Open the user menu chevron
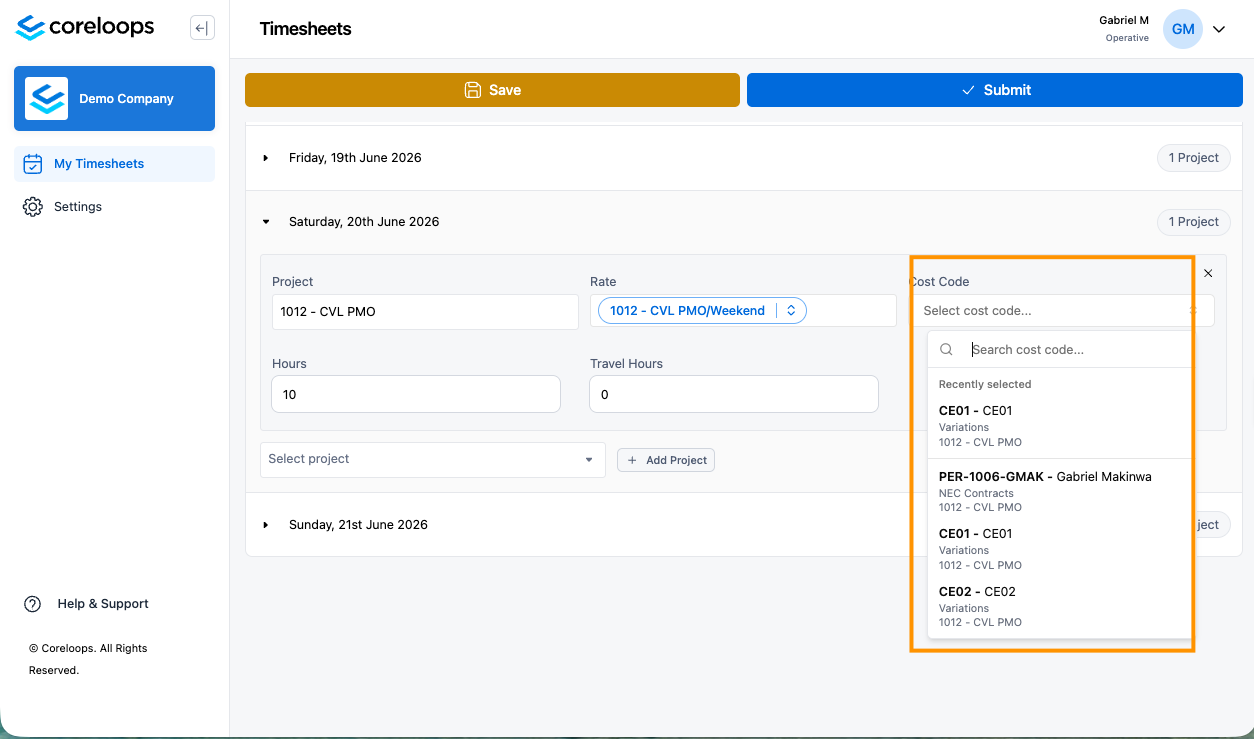This screenshot has height=739, width=1254. (1219, 29)
